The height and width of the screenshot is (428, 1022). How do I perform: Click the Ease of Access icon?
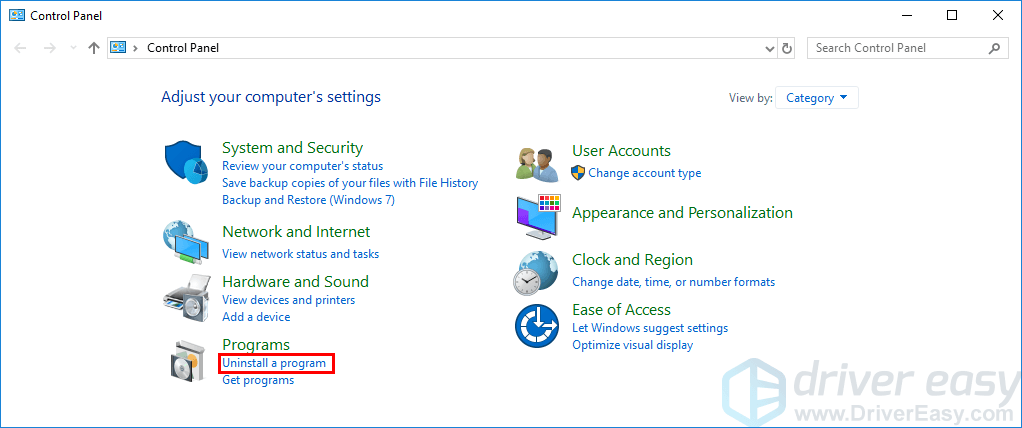coord(537,326)
